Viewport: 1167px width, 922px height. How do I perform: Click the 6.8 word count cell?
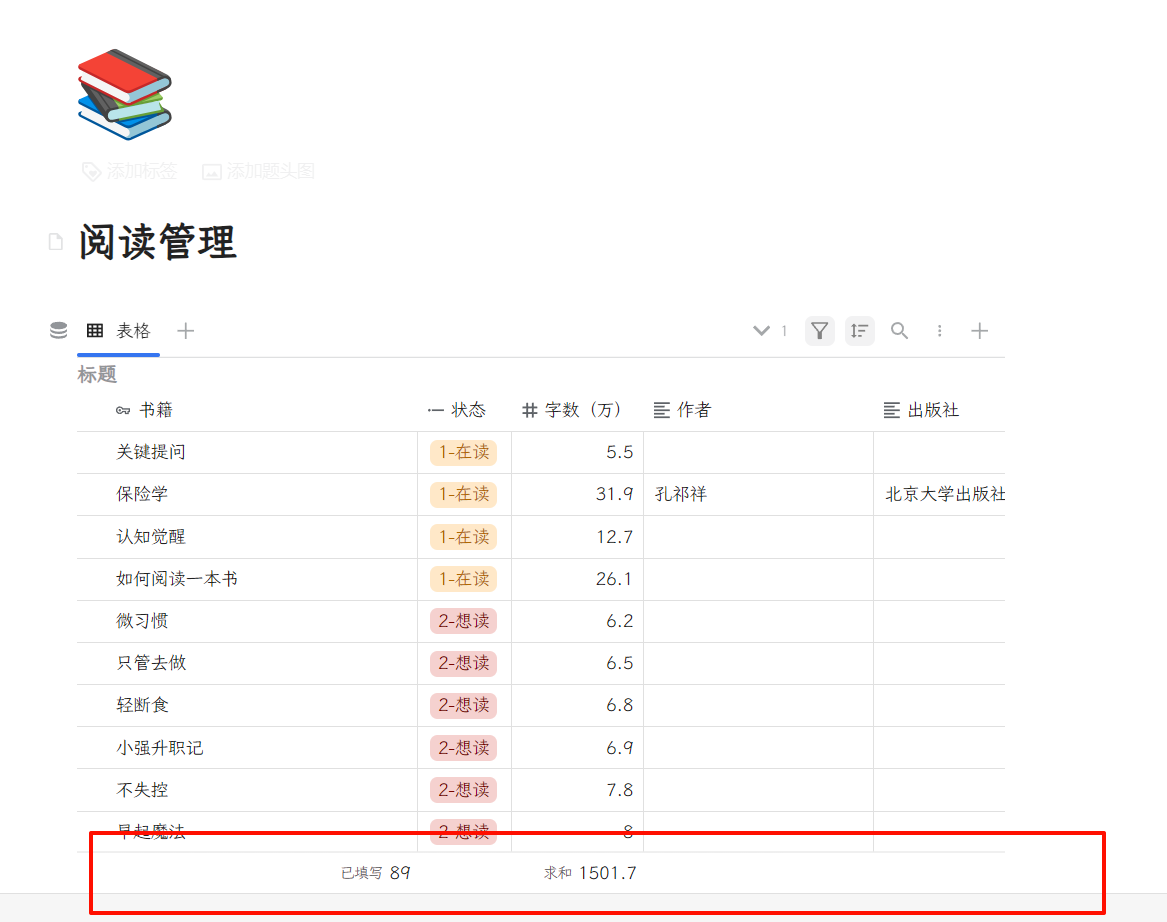pyautogui.click(x=578, y=705)
